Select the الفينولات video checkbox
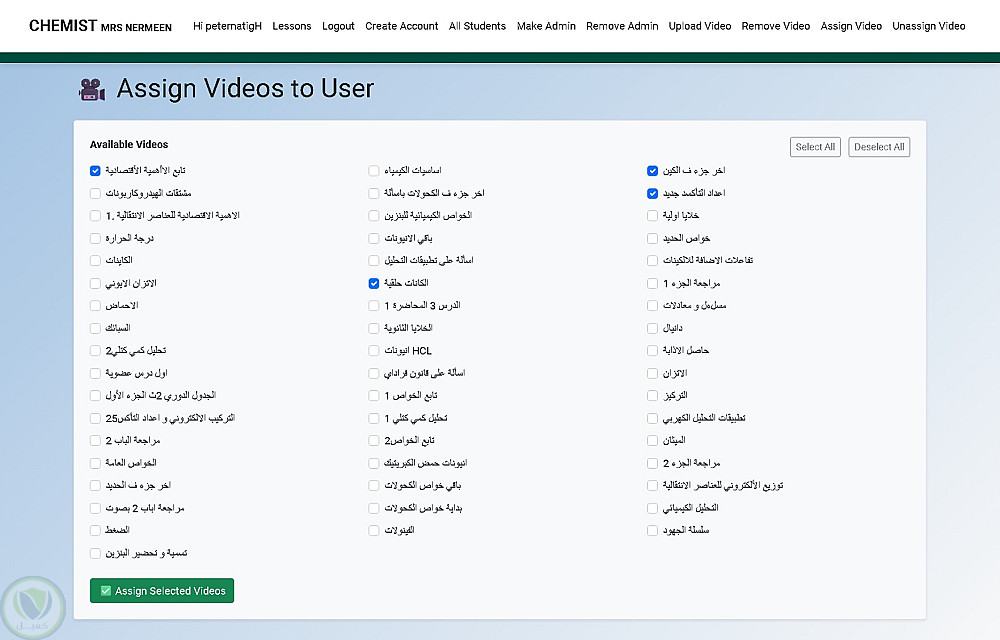The width and height of the screenshot is (1000, 640). pos(374,530)
